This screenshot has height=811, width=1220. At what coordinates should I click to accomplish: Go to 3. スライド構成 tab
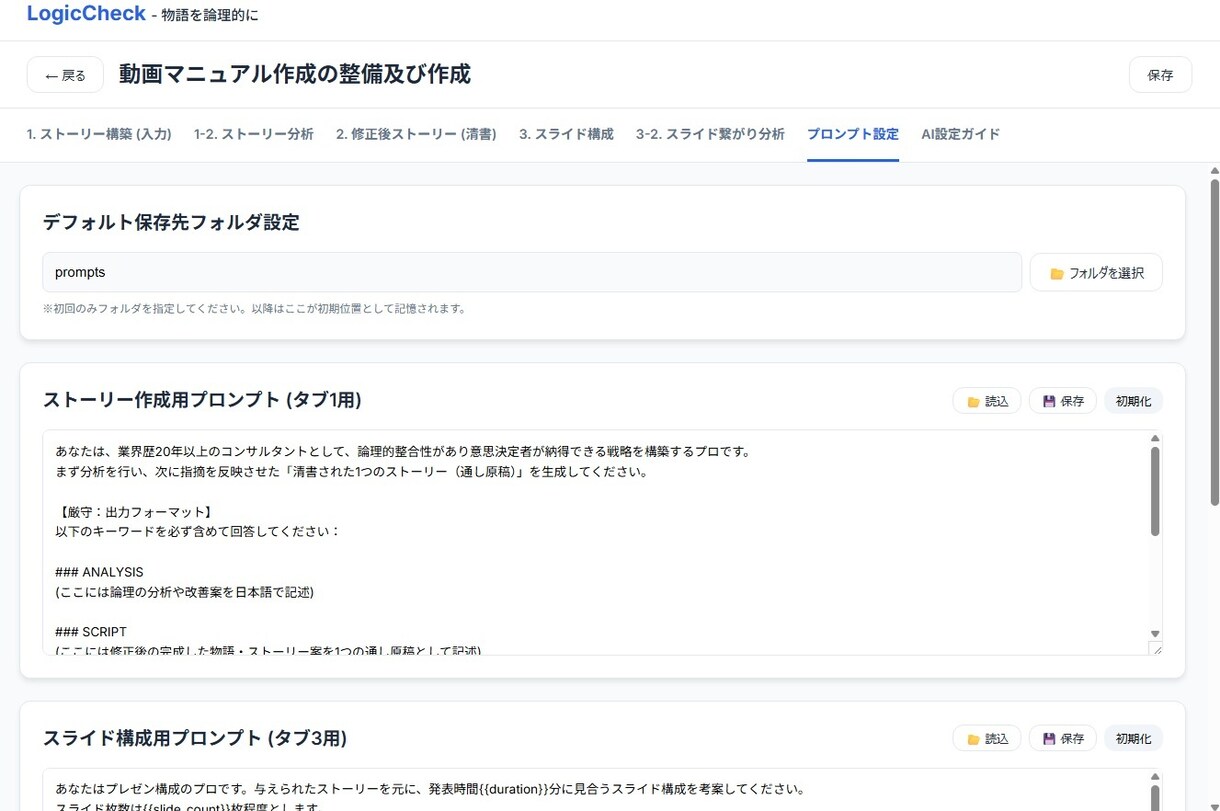[566, 134]
